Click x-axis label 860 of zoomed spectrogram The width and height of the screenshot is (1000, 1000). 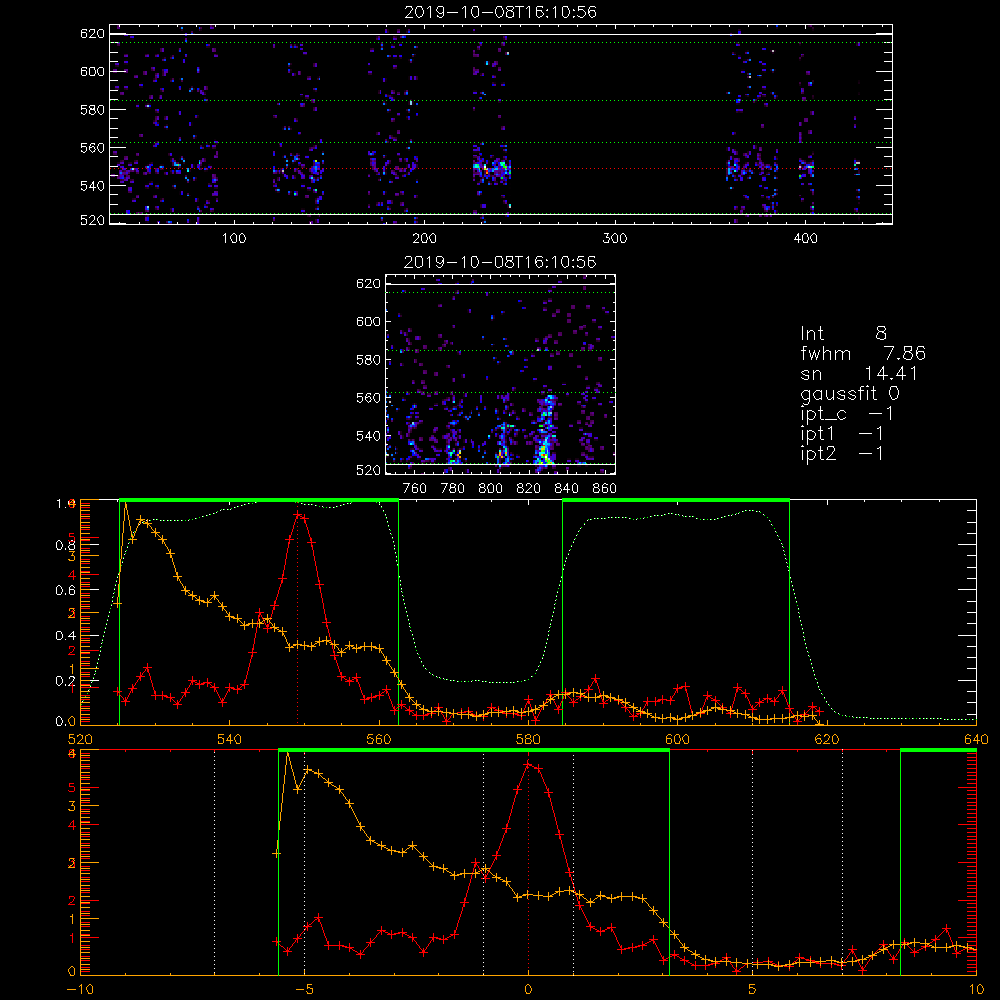(x=605, y=489)
